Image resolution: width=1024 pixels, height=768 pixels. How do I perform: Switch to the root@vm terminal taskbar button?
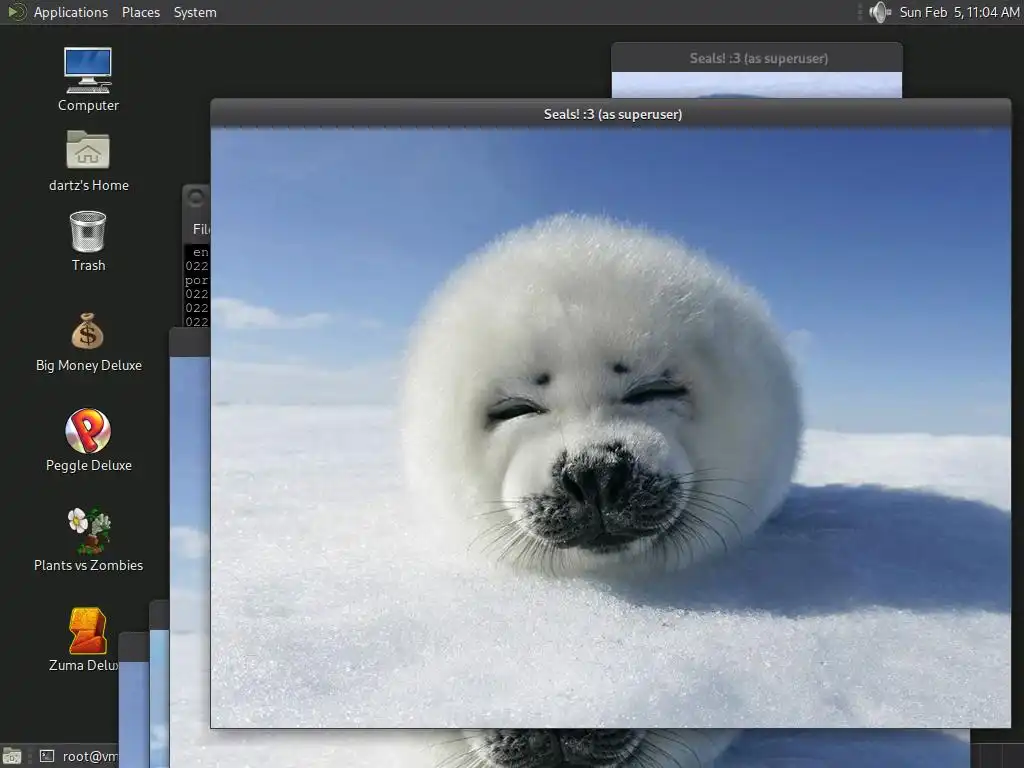78,756
